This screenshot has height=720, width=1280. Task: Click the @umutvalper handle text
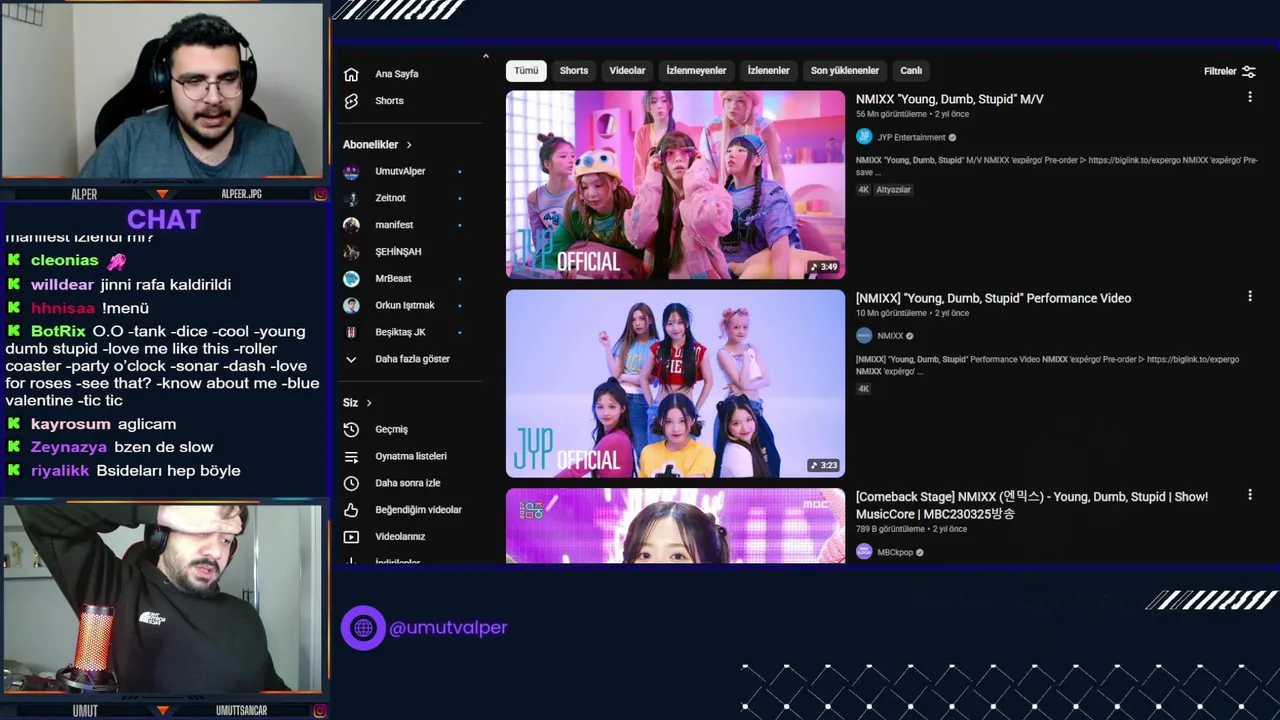coord(448,628)
